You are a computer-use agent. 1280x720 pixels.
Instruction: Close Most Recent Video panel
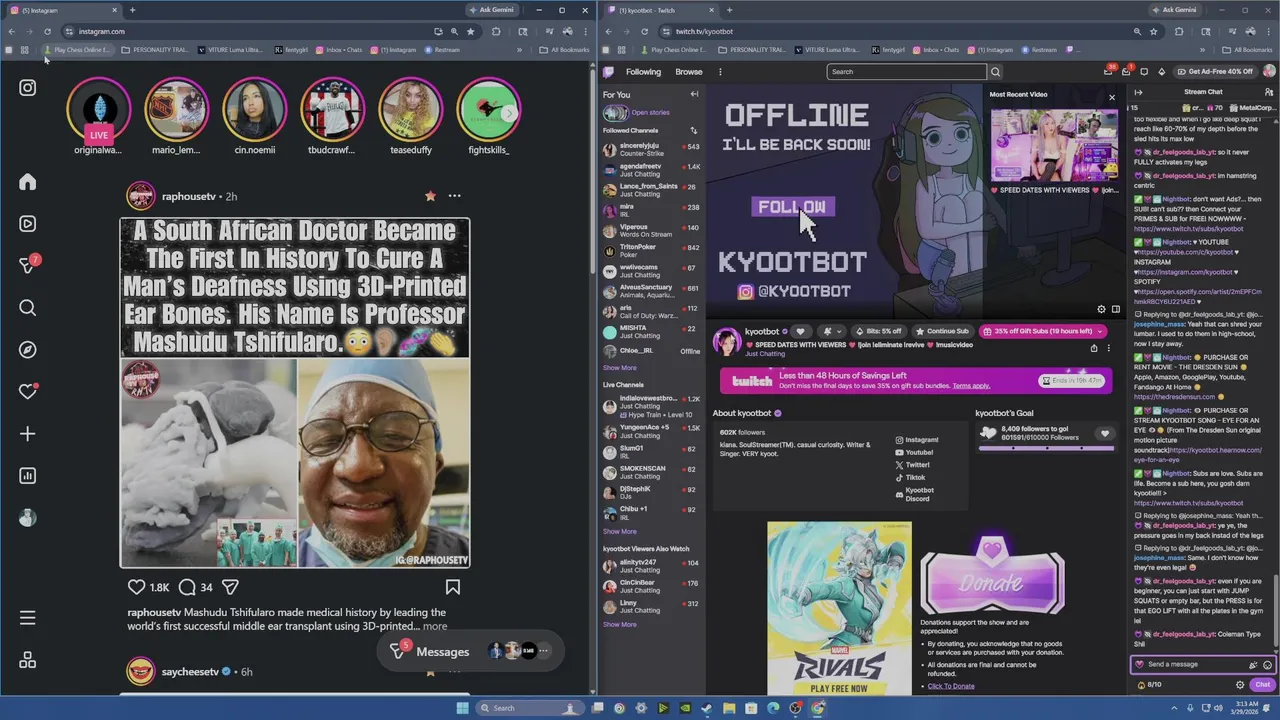[1112, 98]
